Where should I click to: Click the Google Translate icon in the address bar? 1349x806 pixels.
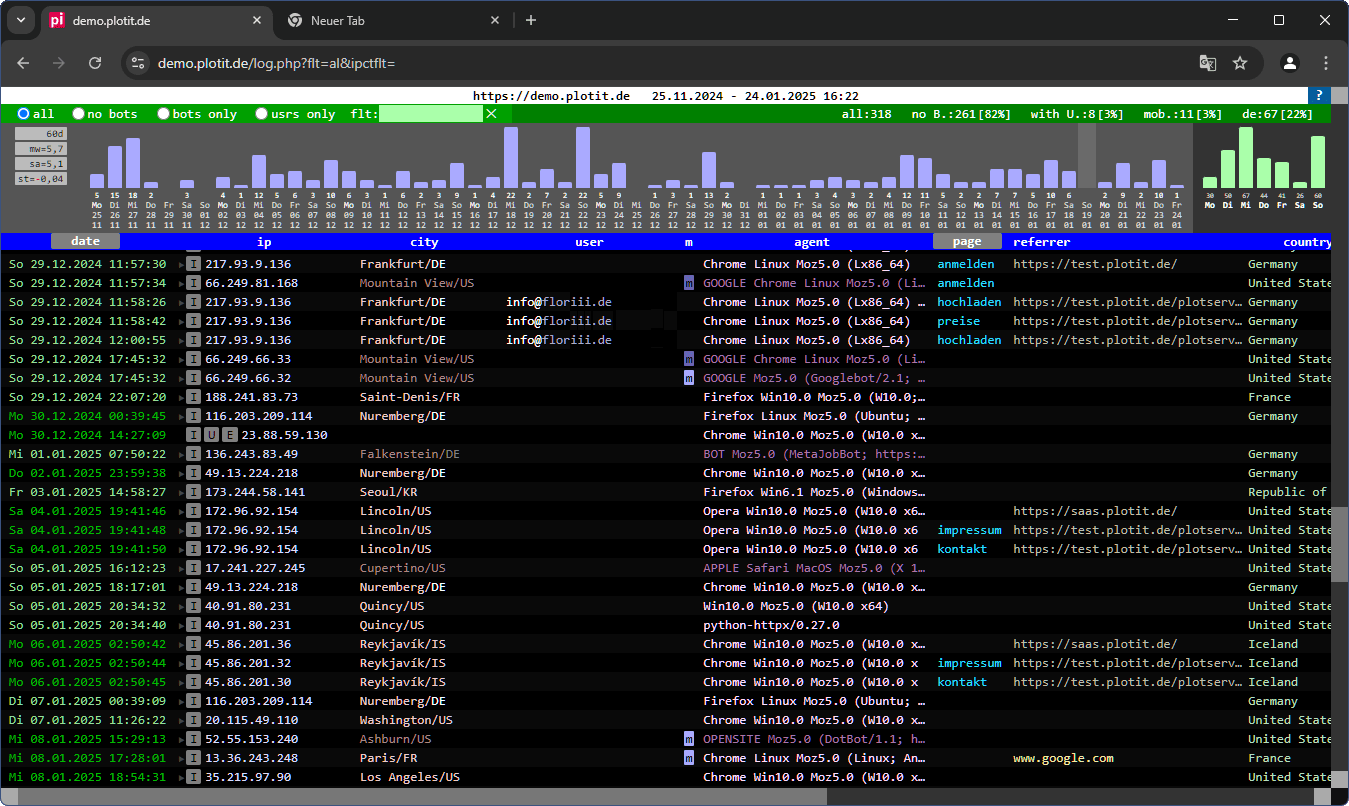pyautogui.click(x=1208, y=62)
